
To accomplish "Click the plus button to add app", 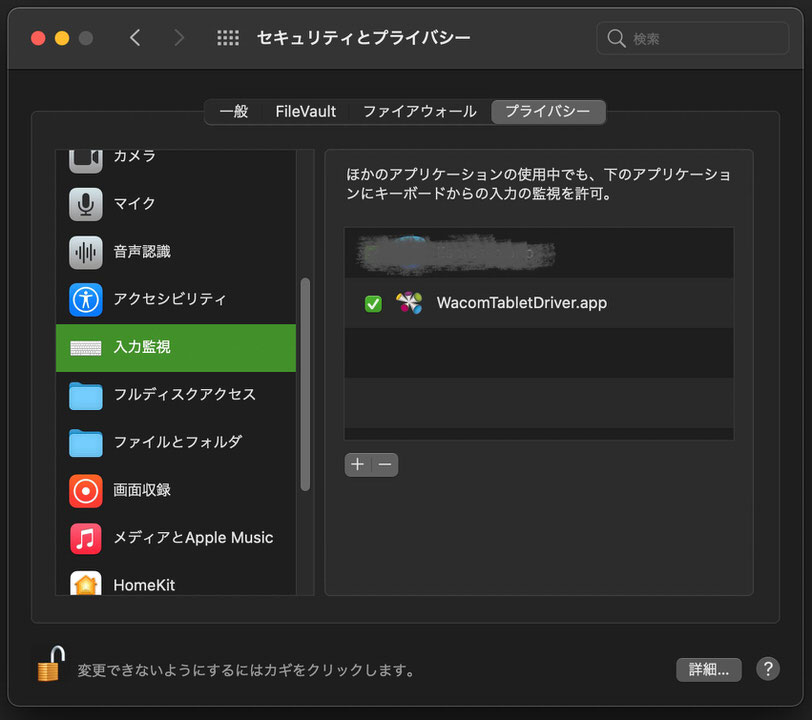I will (358, 465).
